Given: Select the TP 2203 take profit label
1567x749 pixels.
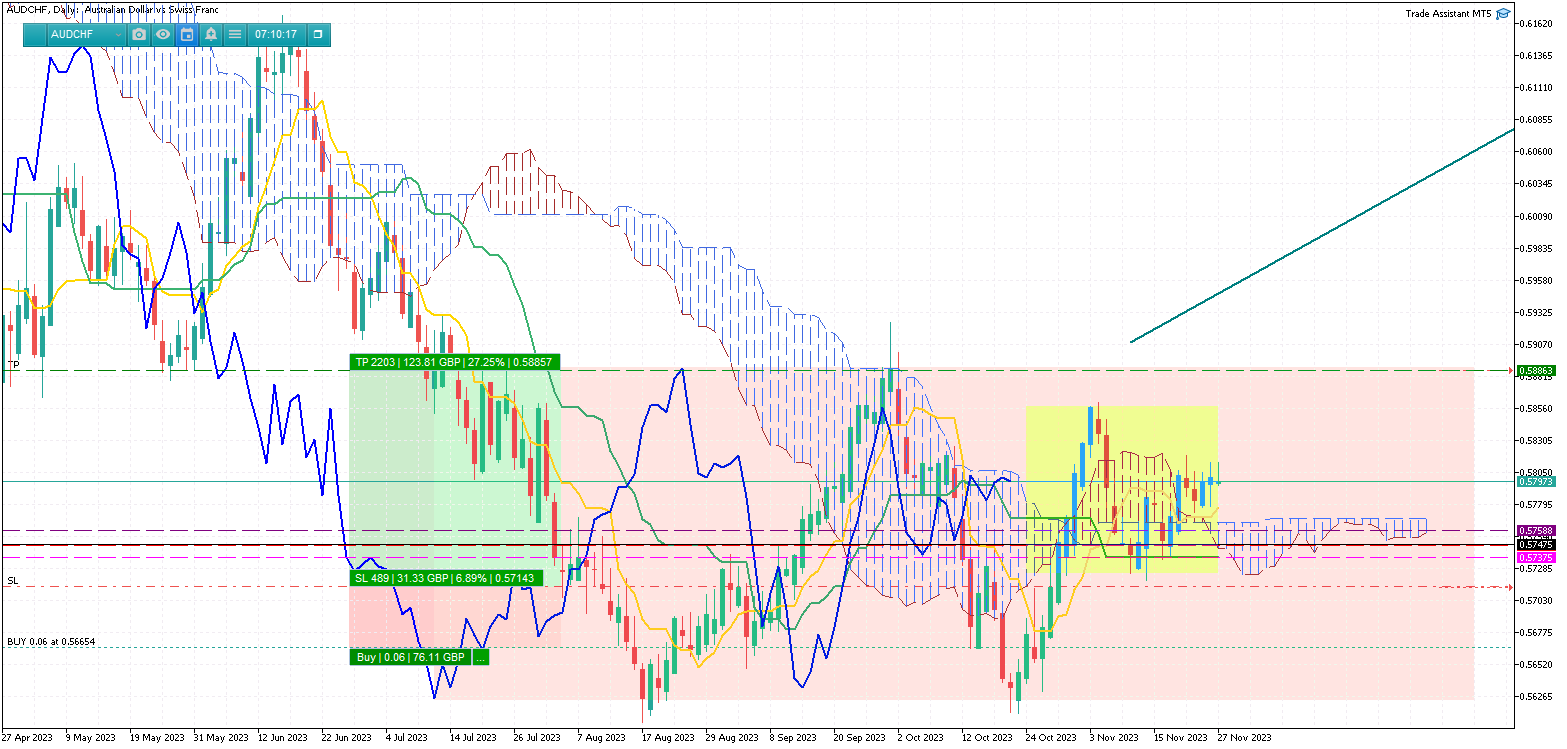Looking at the screenshot, I should 454,362.
